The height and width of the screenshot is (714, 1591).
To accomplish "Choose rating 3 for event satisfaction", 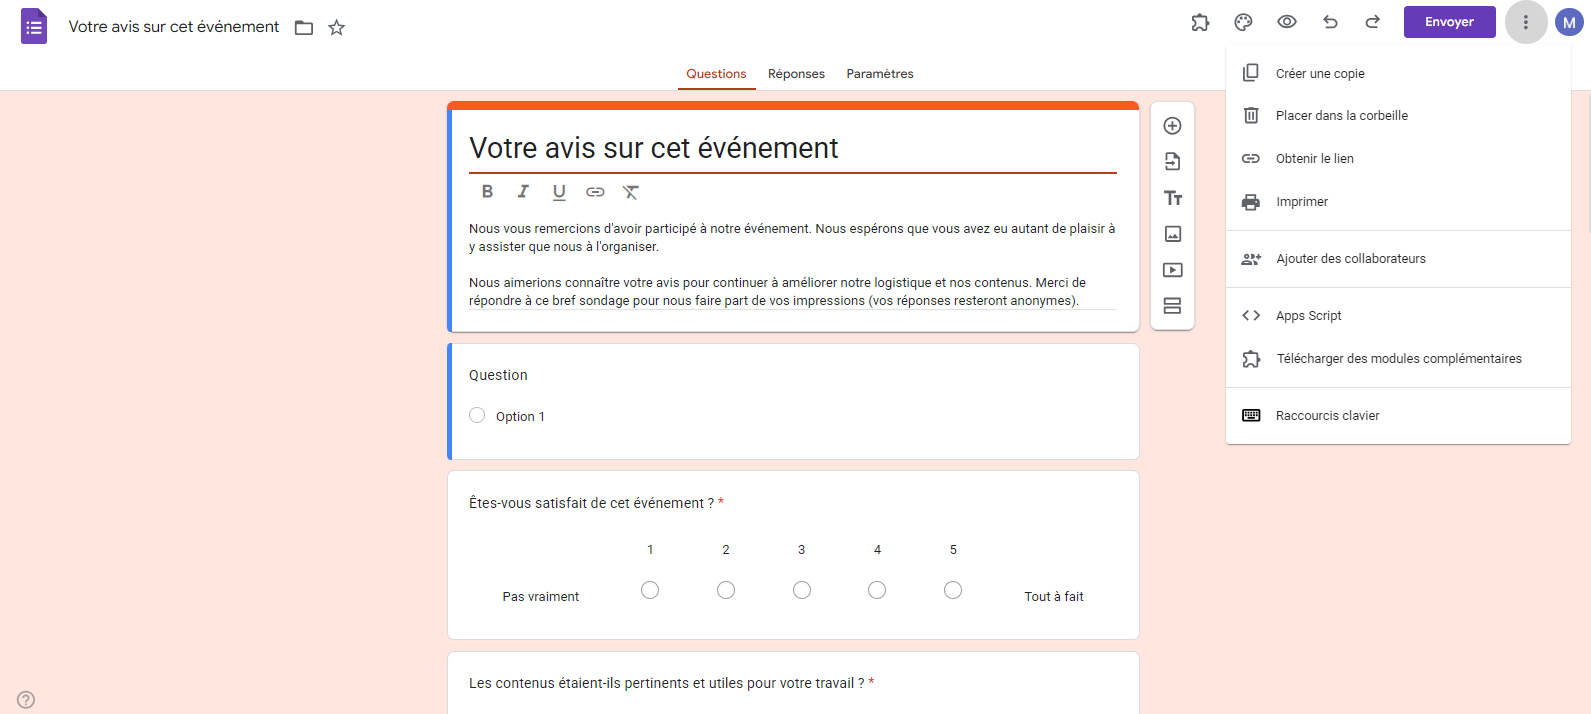I will [802, 590].
